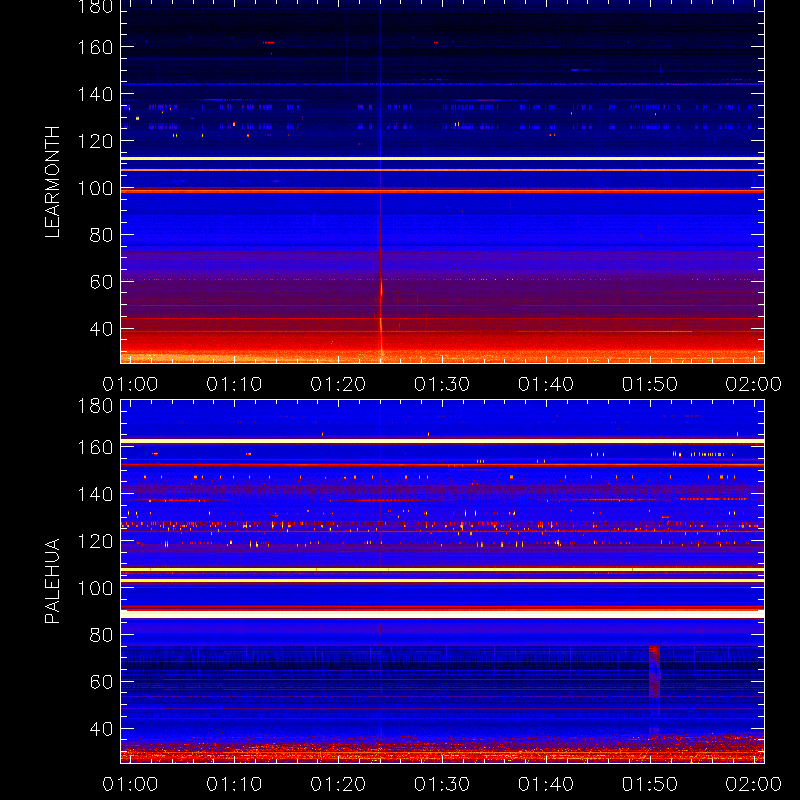This screenshot has height=800, width=800.
Task: Click the 01:10 time label under the Palehua plot
Action: [x=234, y=784]
